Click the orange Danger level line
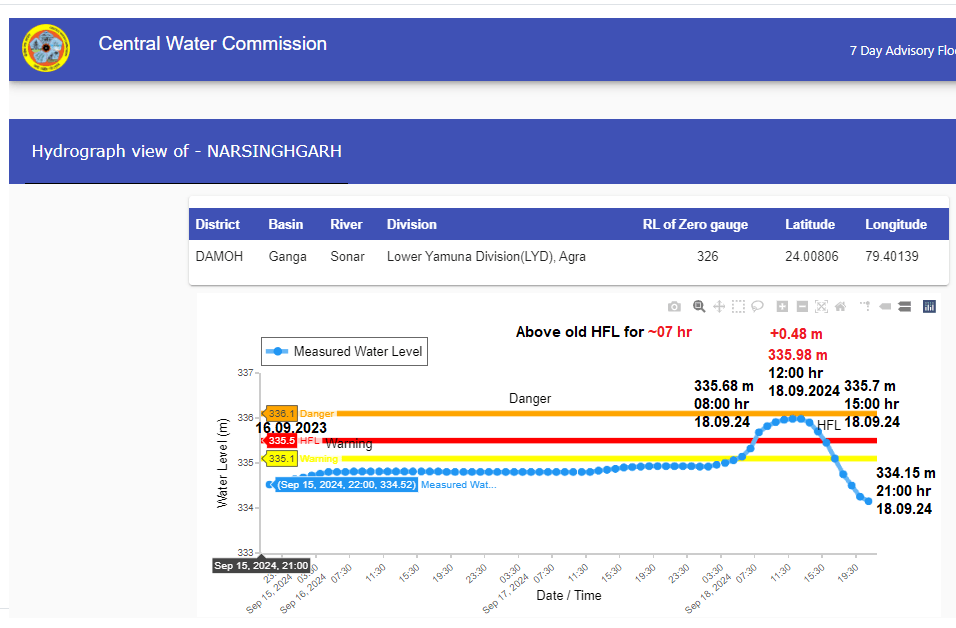This screenshot has height=628, width=956. tap(600, 413)
